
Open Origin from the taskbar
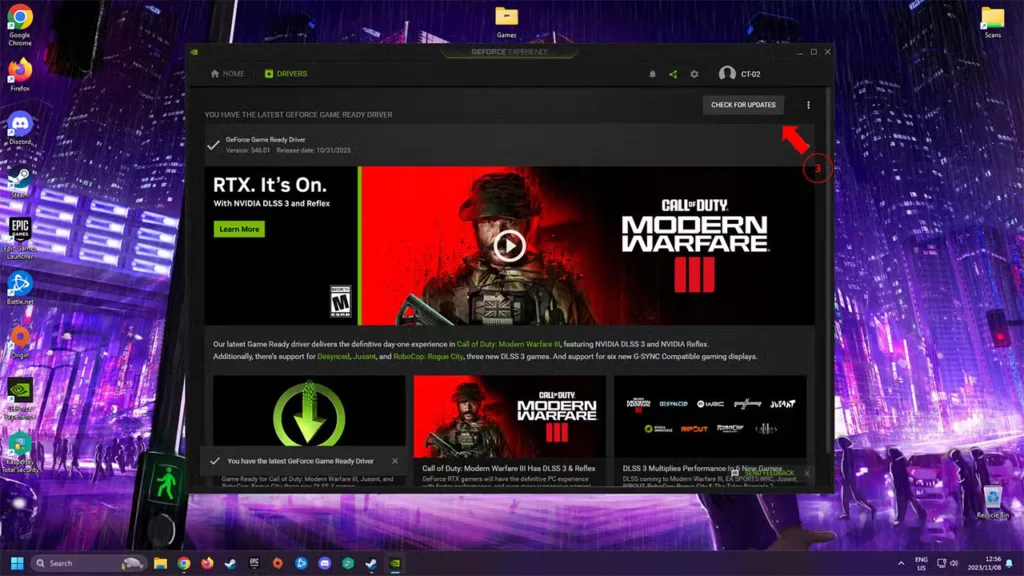(278, 563)
